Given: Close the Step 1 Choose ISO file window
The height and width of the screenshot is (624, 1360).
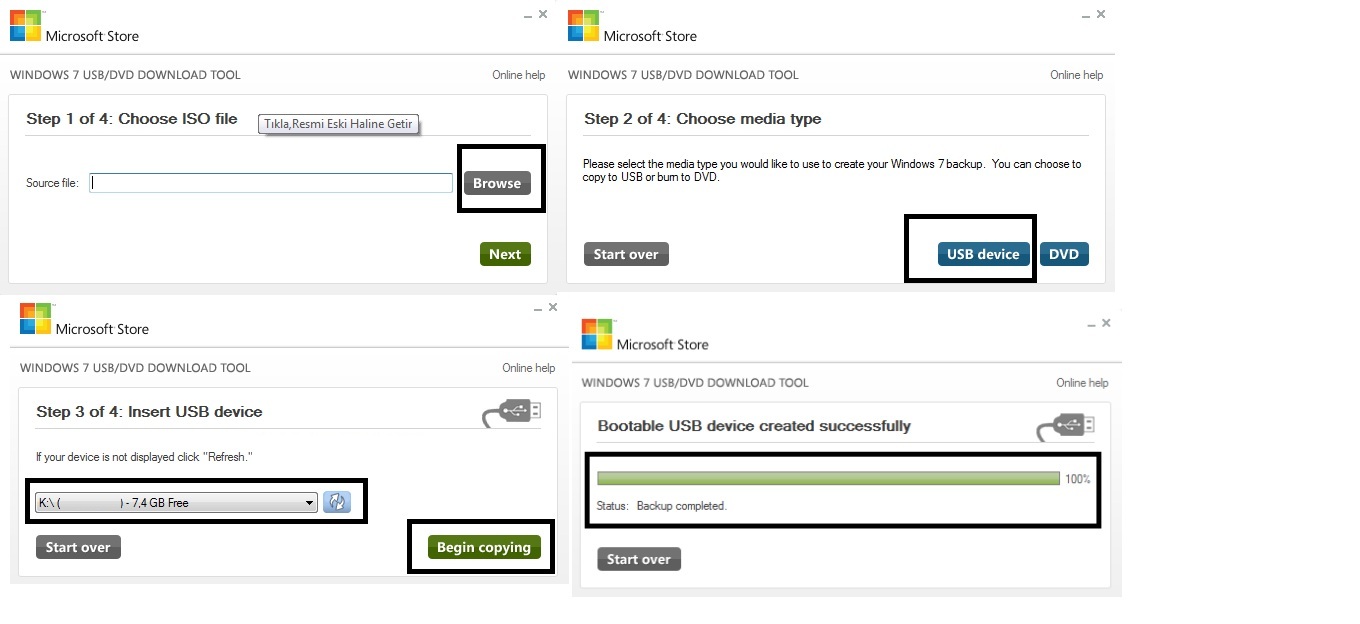Looking at the screenshot, I should tap(543, 14).
